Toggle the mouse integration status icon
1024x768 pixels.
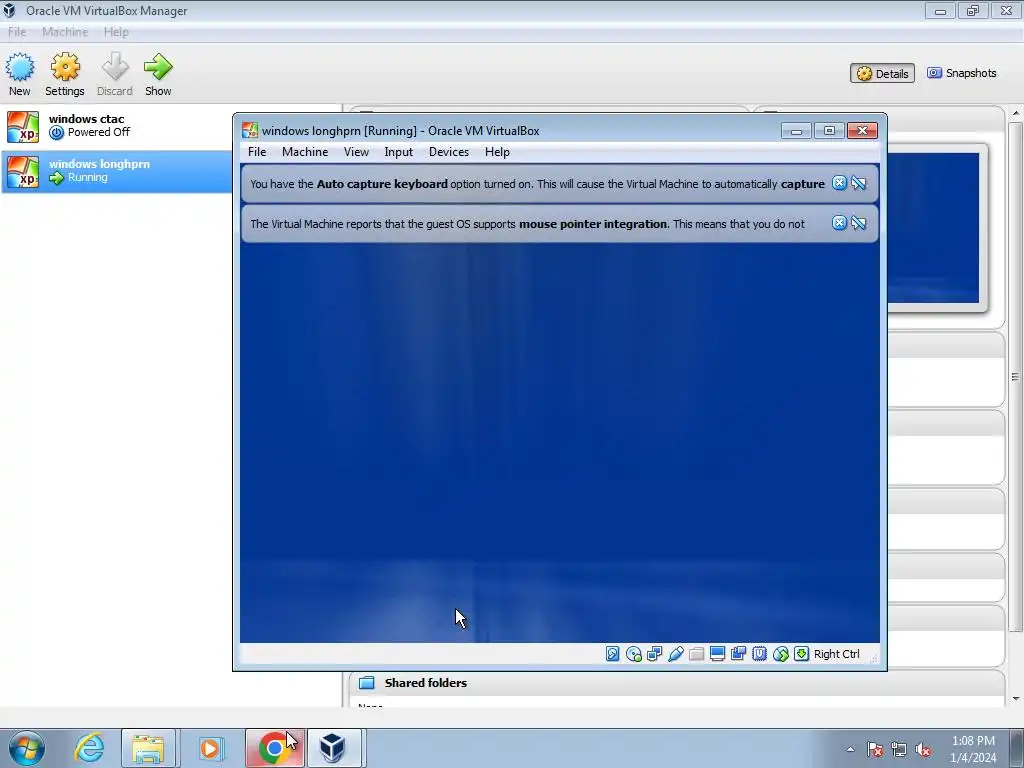pos(780,654)
